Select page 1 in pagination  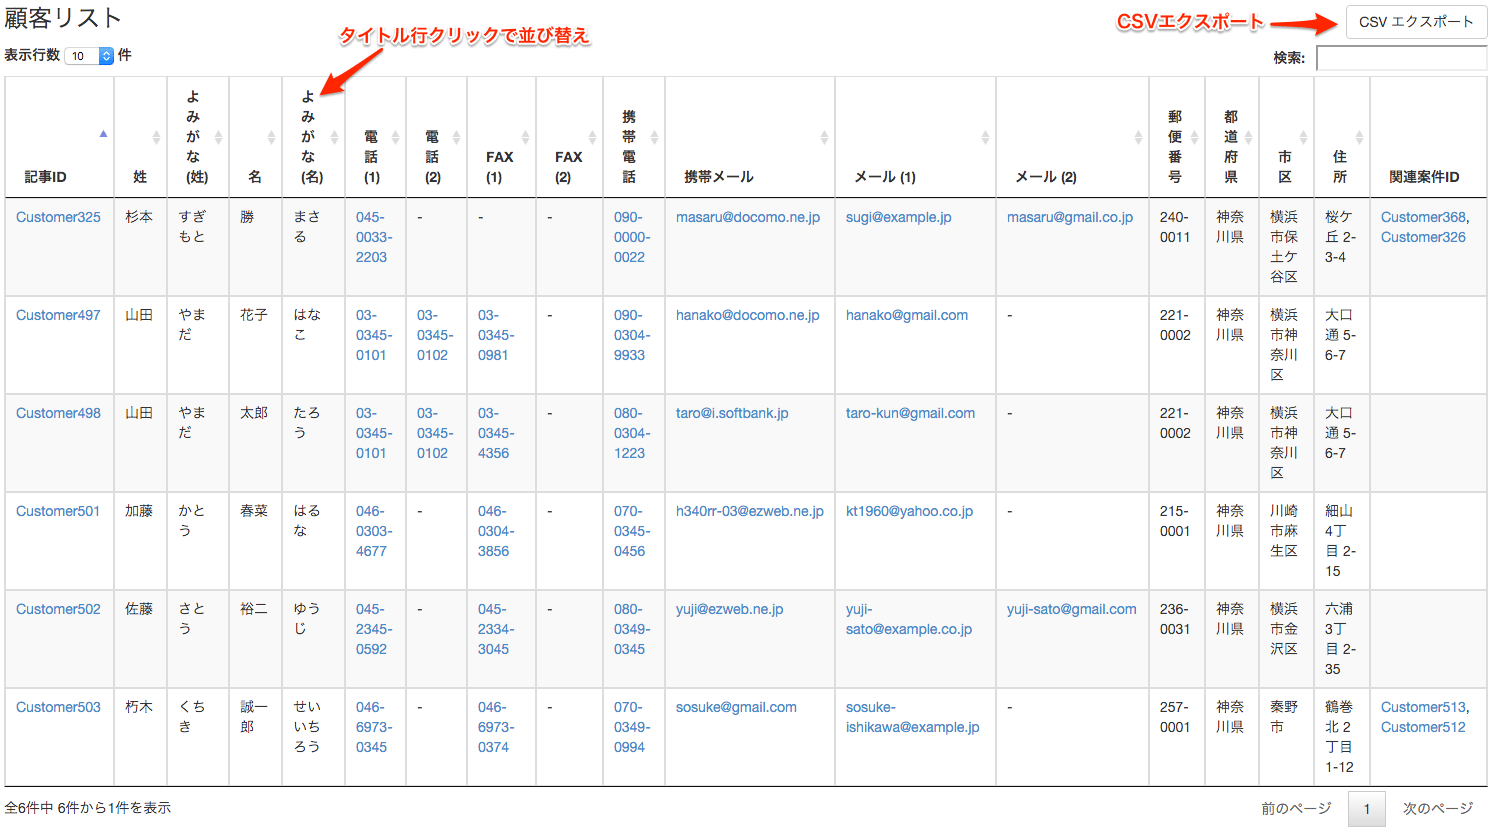[1367, 809]
